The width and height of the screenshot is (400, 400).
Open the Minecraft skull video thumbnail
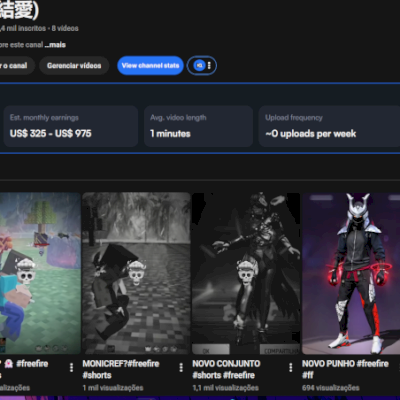click(40, 273)
